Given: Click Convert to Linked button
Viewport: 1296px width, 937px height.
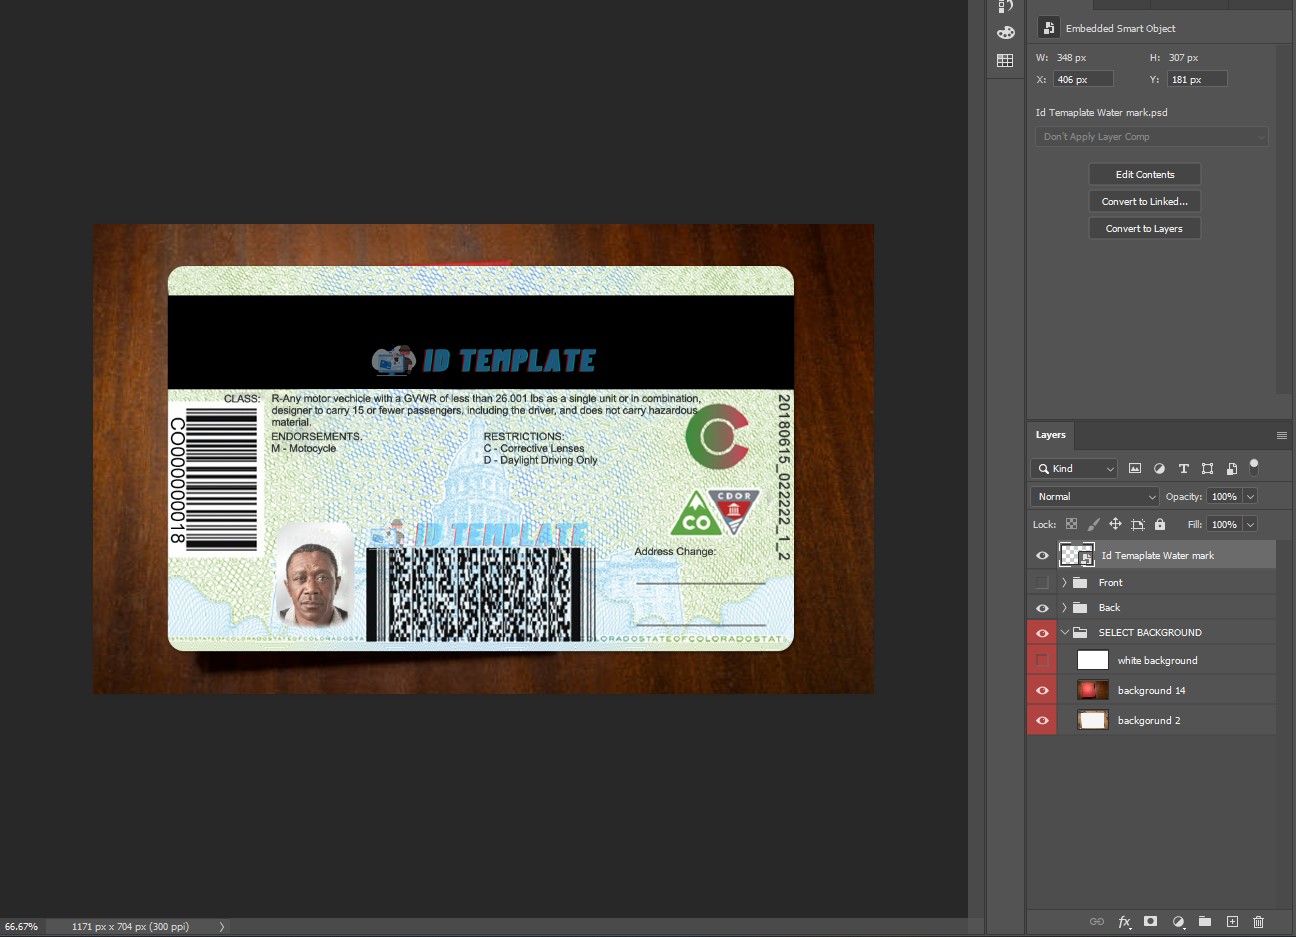Looking at the screenshot, I should [x=1145, y=201].
